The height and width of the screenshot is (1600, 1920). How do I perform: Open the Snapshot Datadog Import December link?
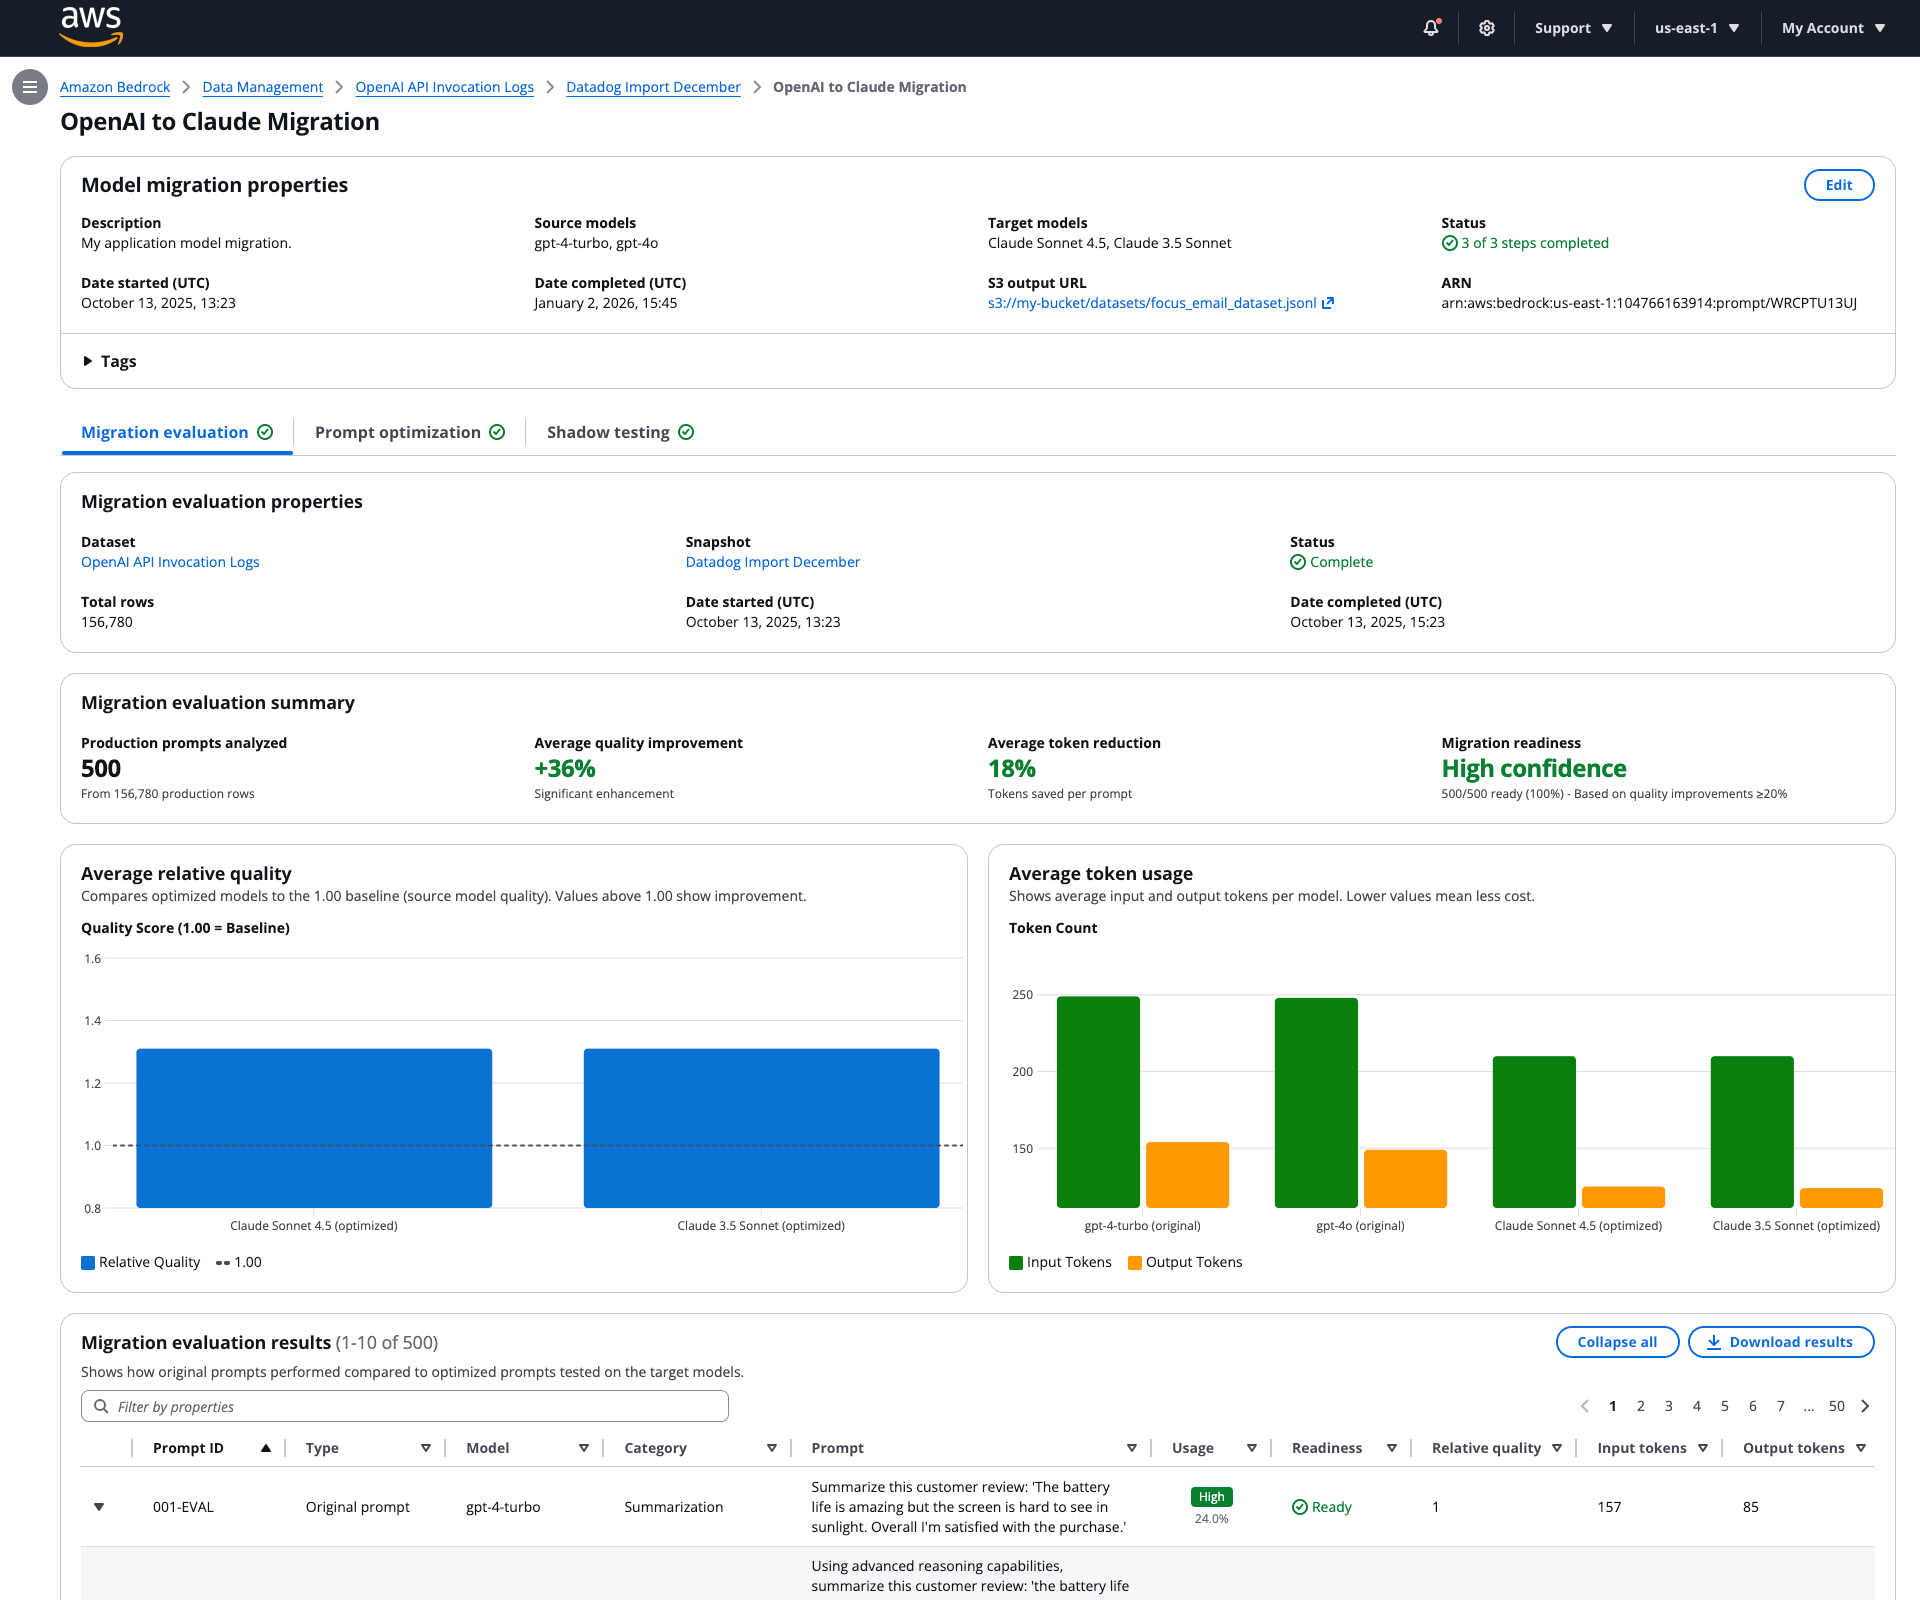[x=773, y=562]
